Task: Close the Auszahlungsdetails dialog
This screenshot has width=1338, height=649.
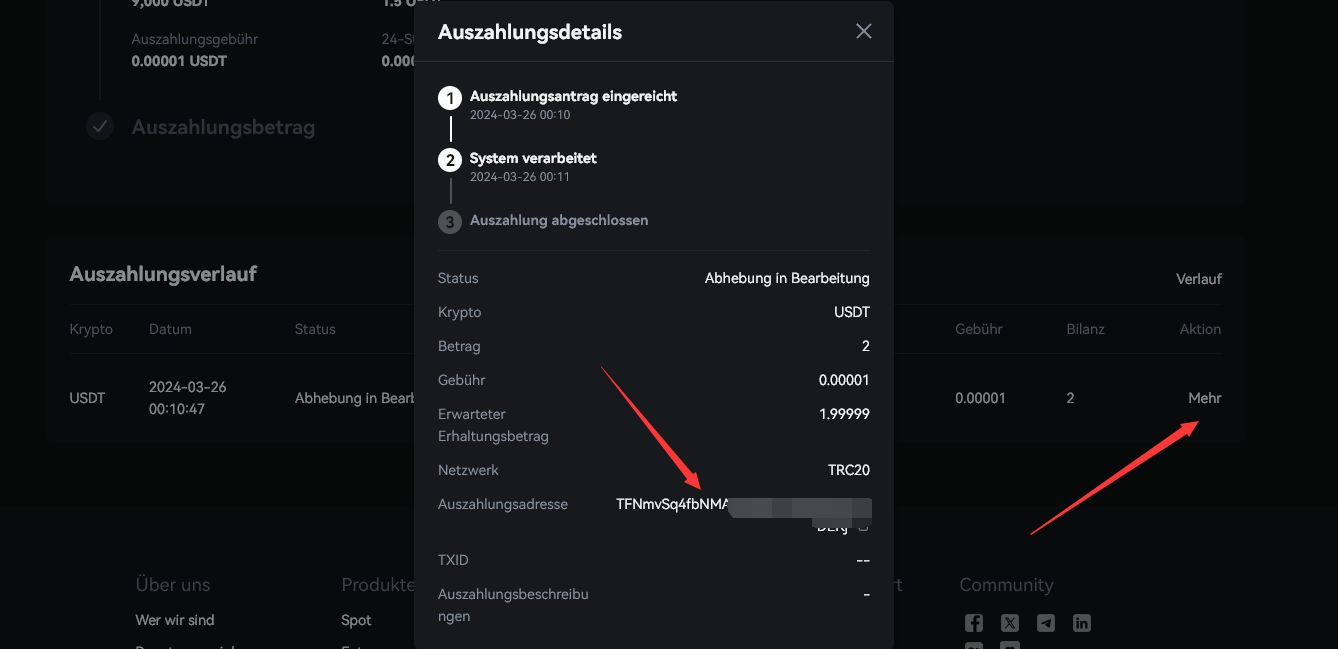Action: coord(864,31)
